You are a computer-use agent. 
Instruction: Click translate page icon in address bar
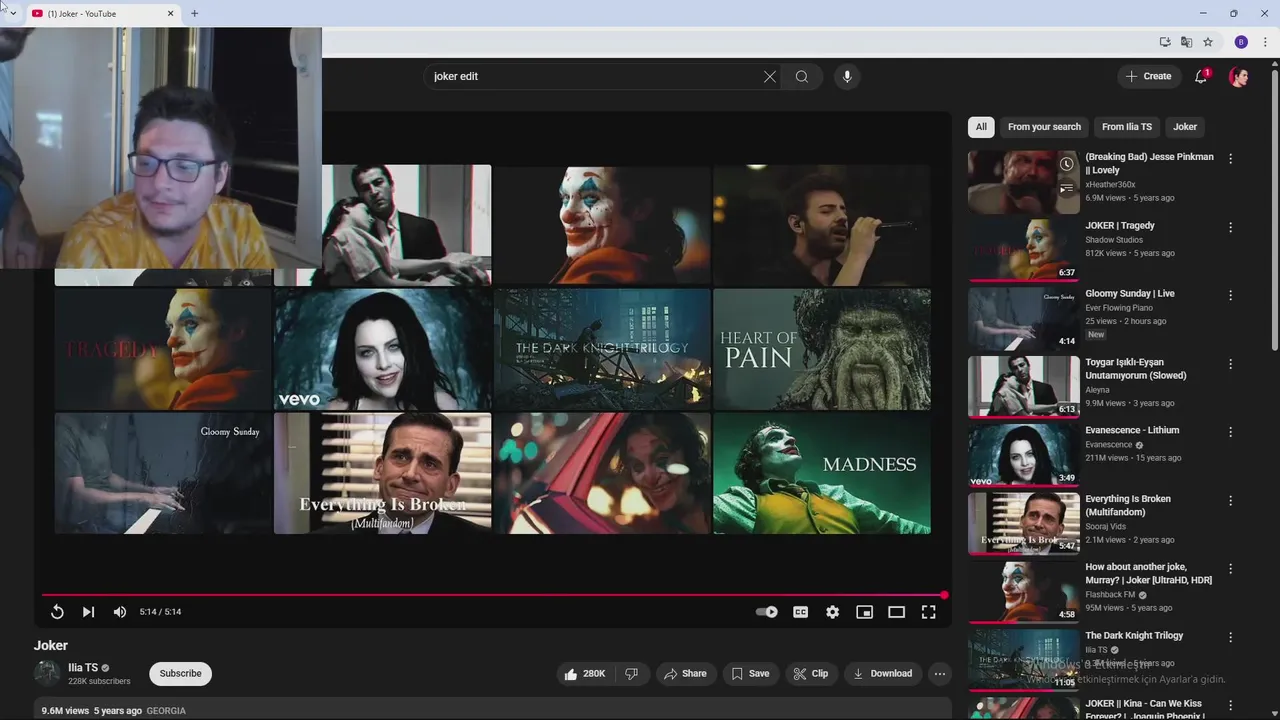point(1186,42)
